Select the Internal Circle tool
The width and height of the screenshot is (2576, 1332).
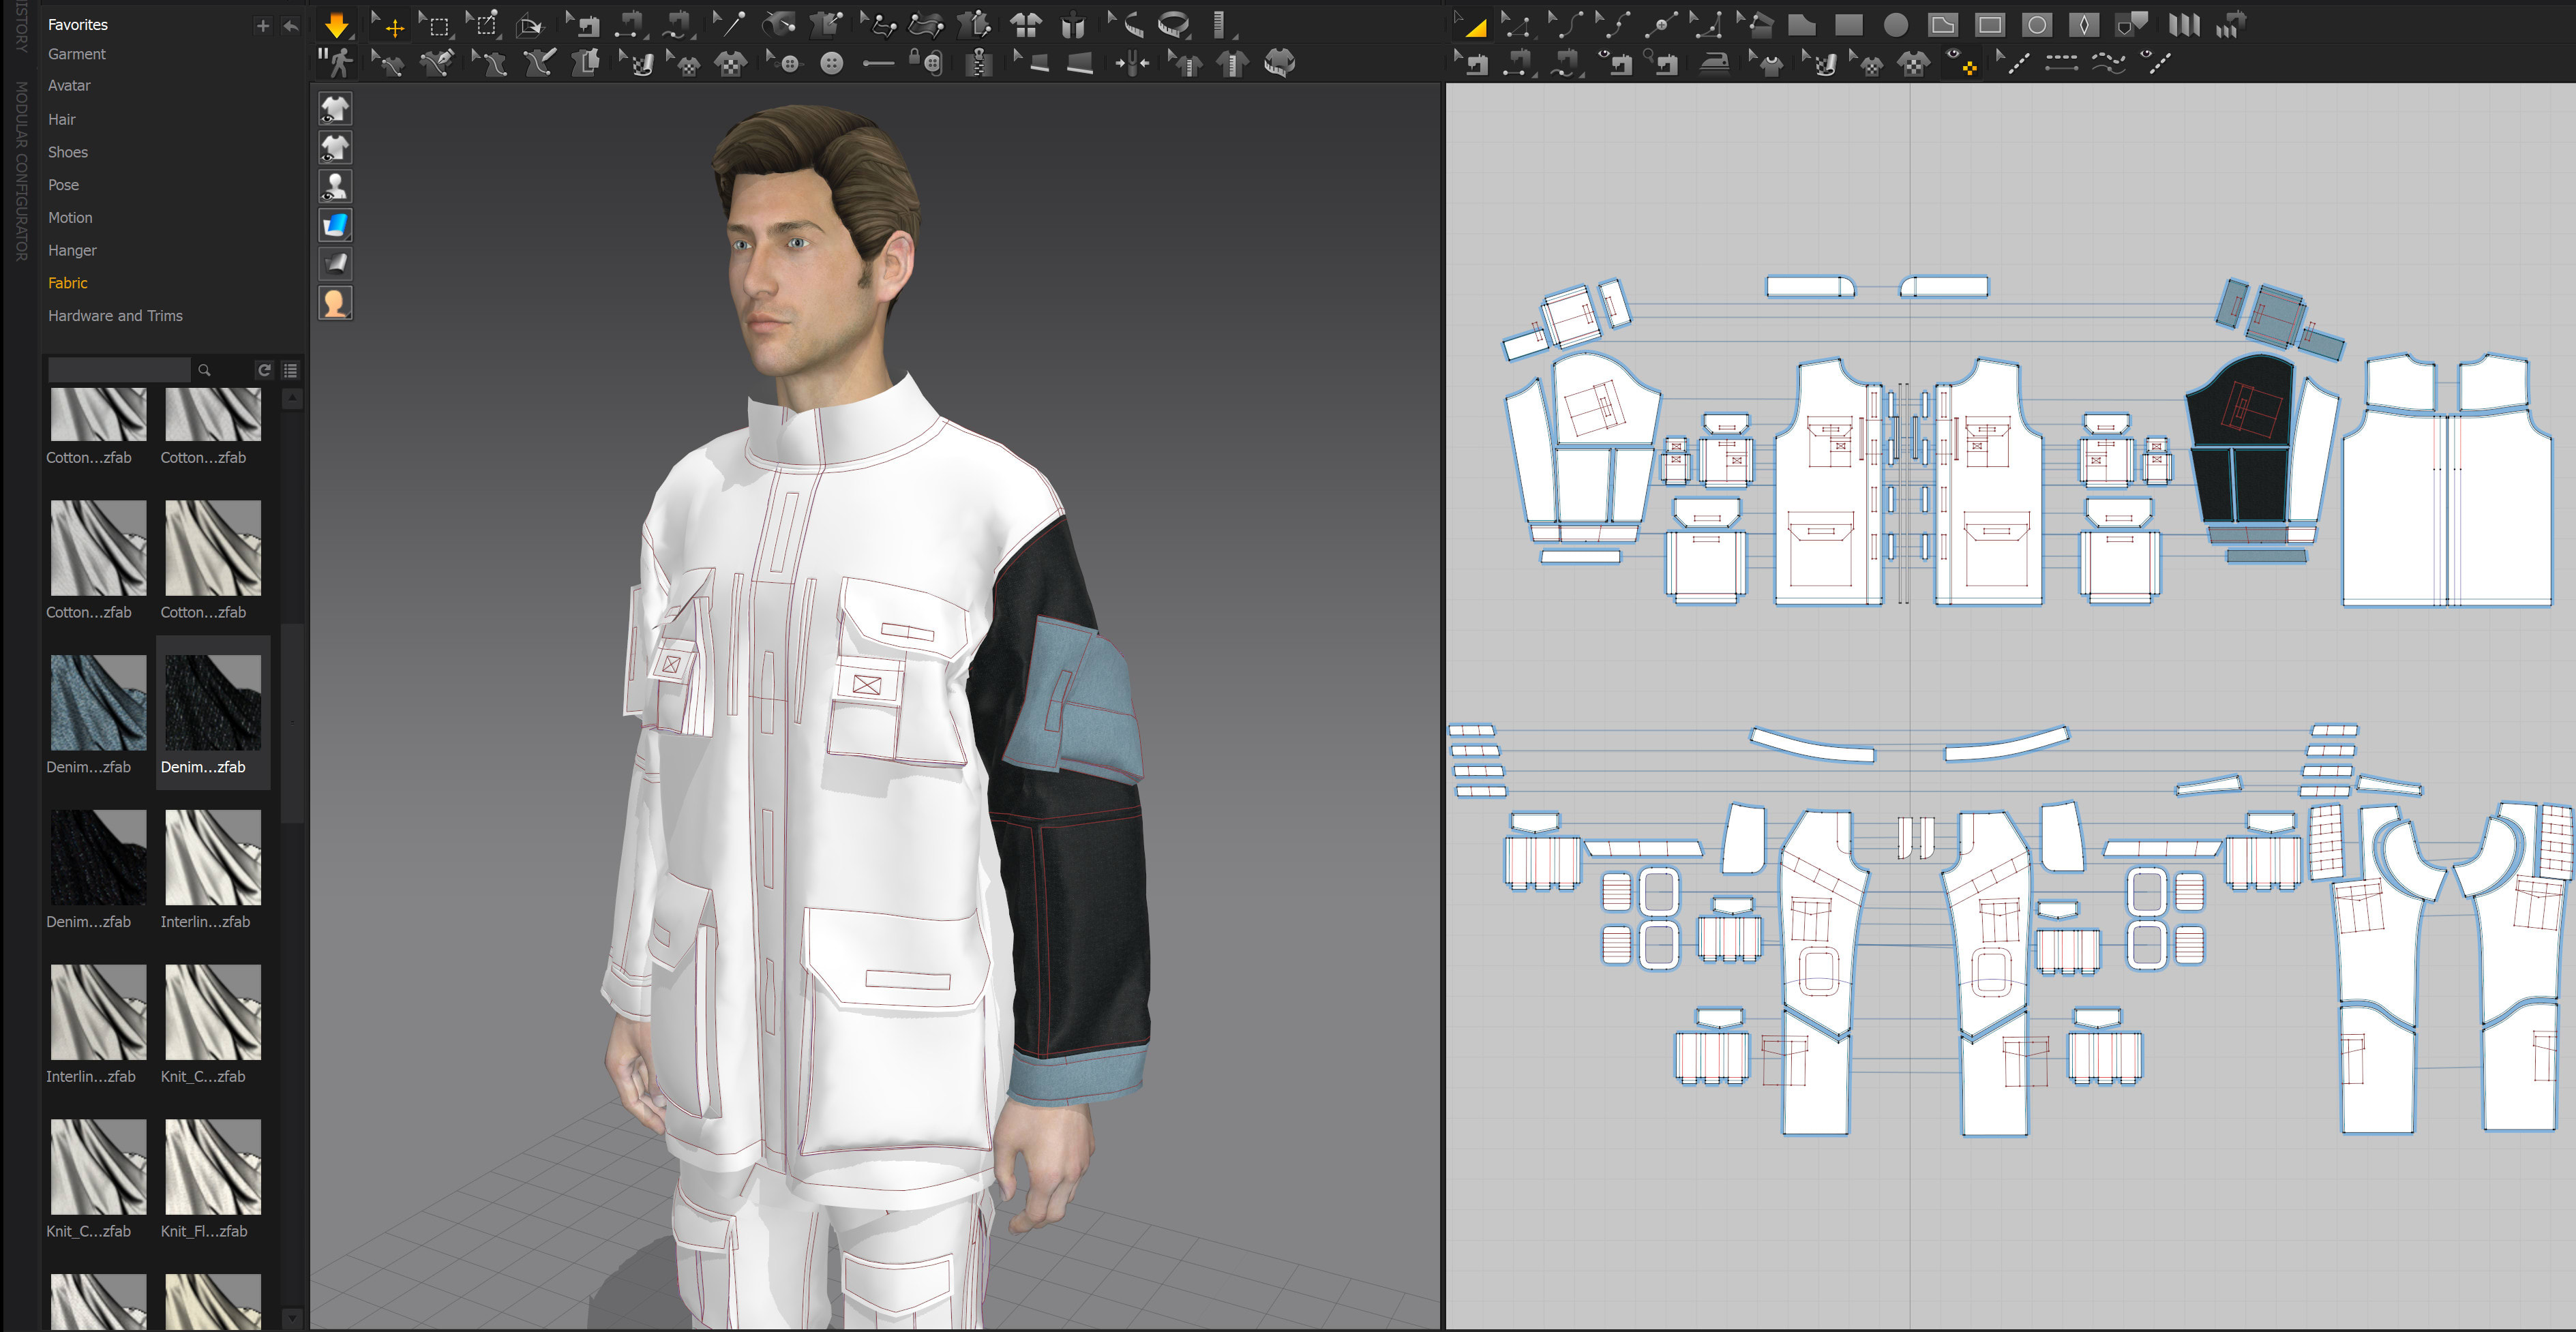[x=2037, y=25]
